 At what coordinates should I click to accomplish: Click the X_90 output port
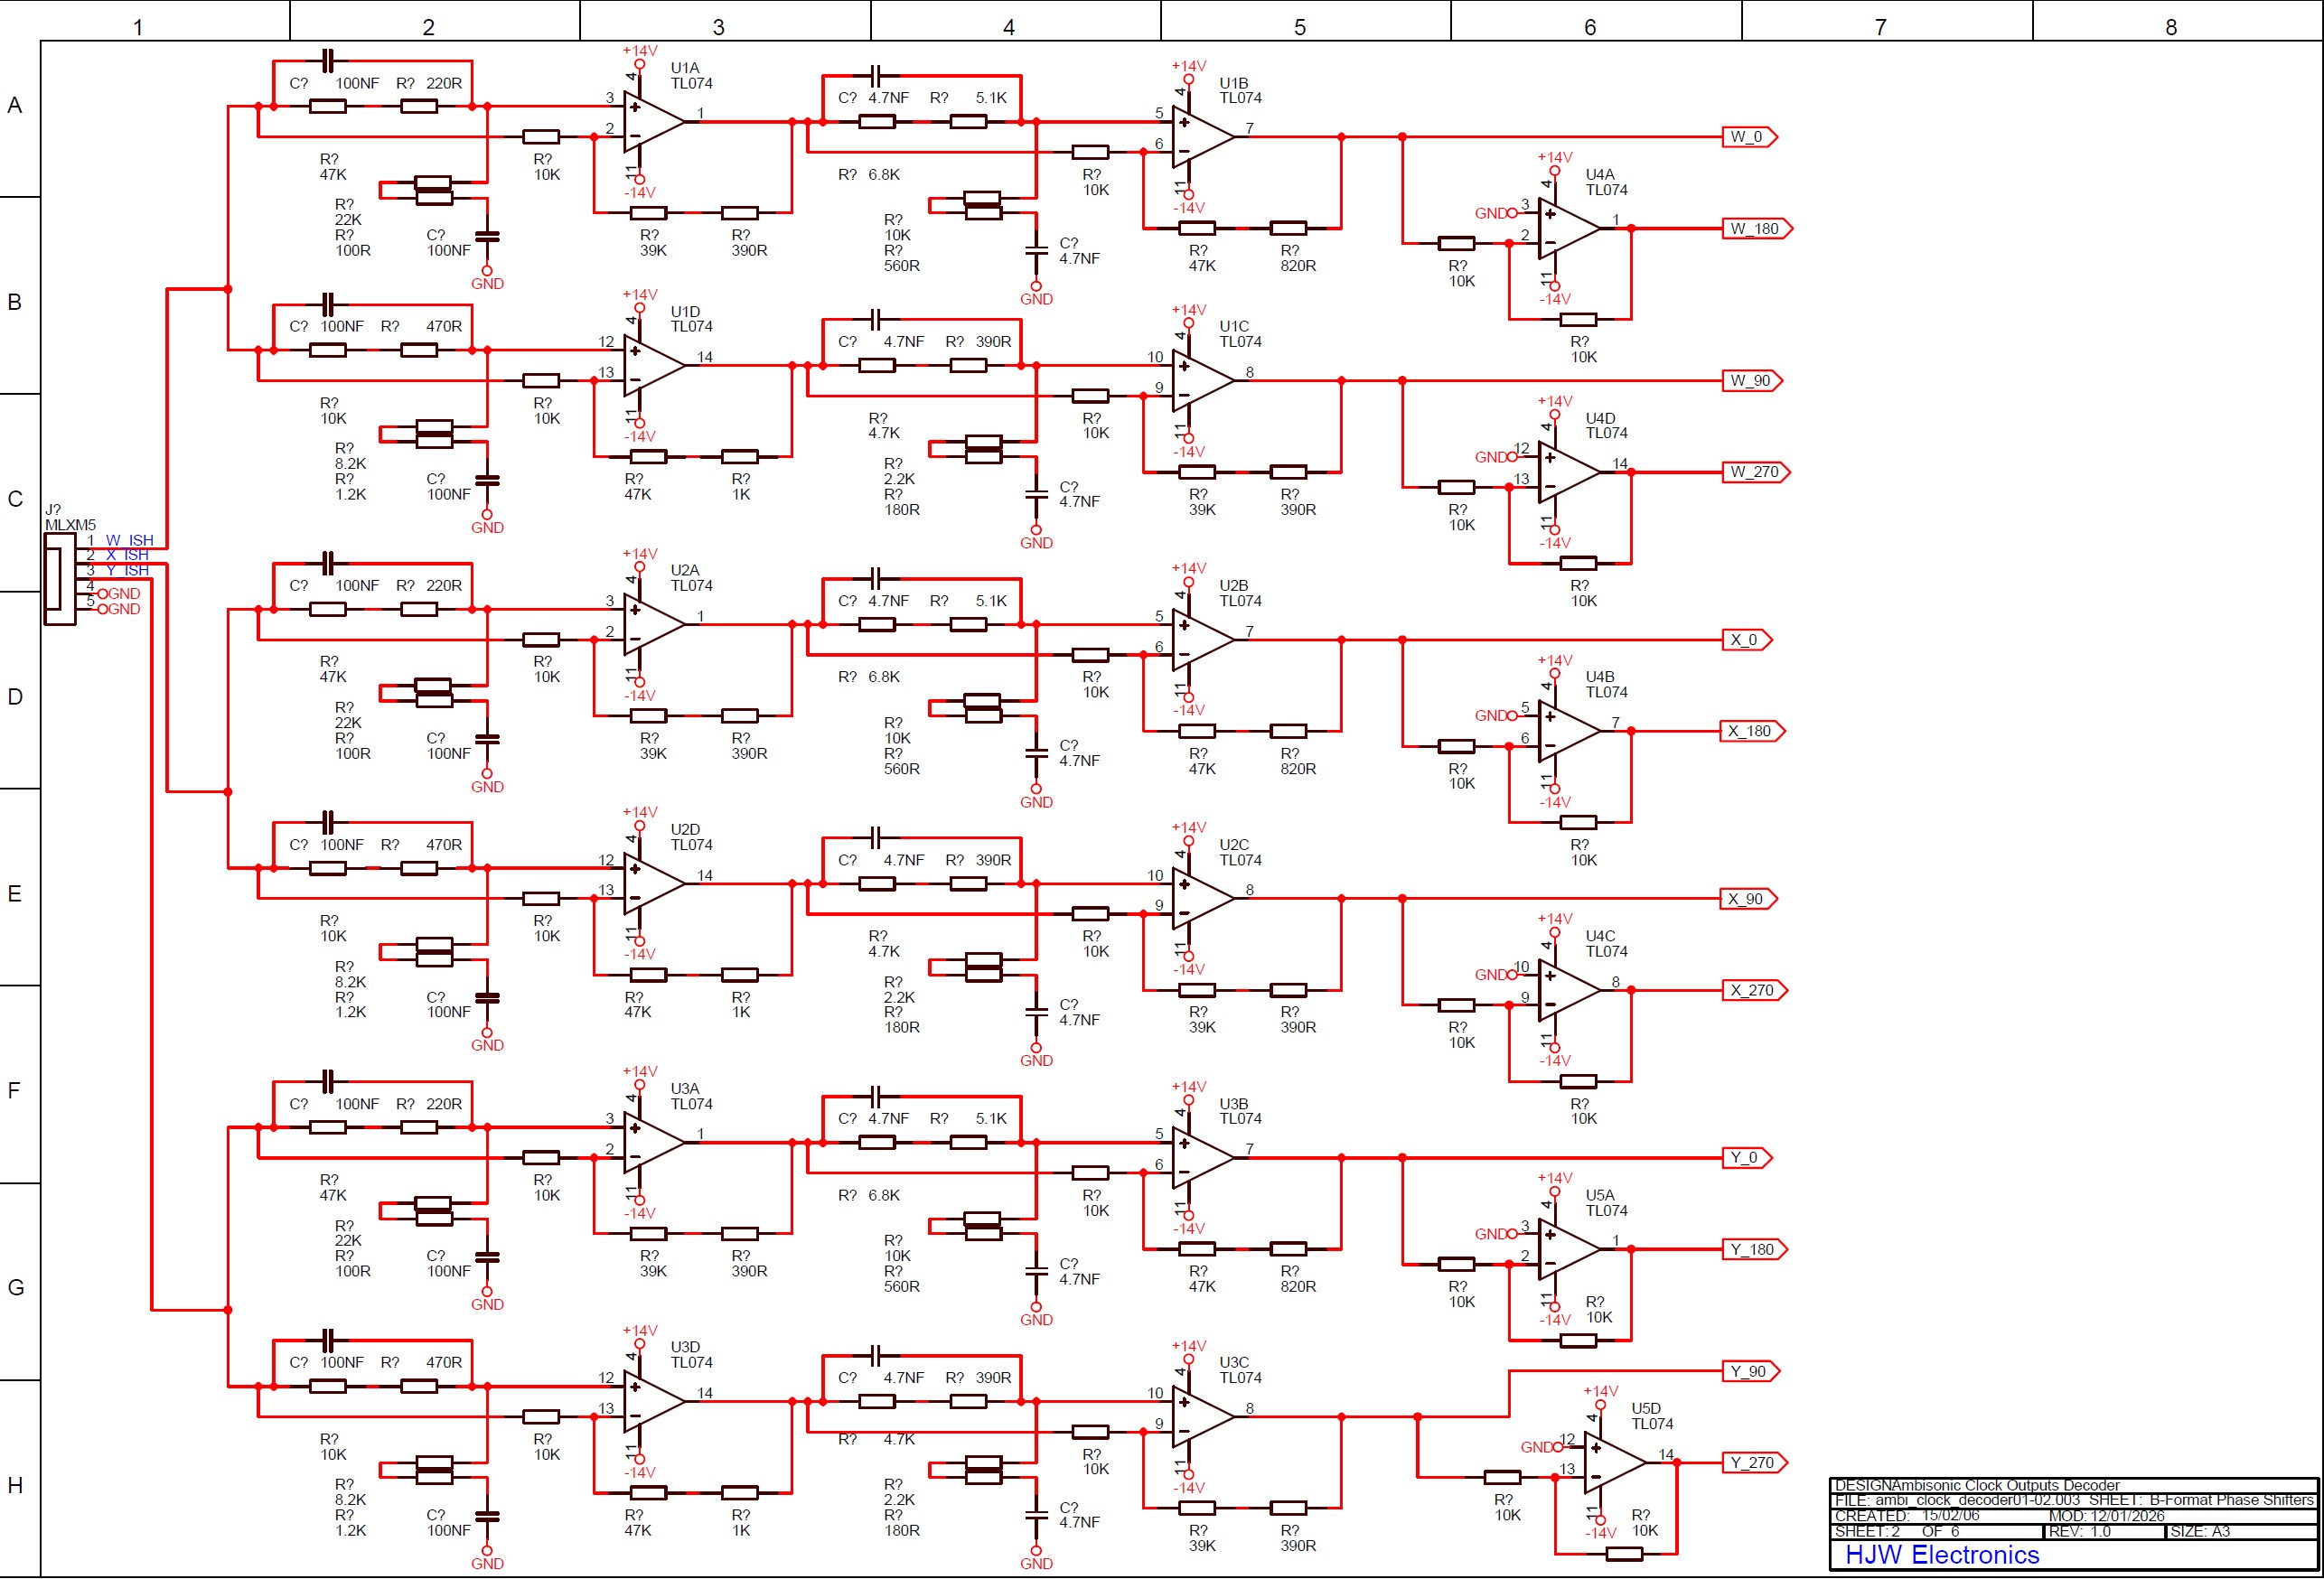pos(1747,899)
